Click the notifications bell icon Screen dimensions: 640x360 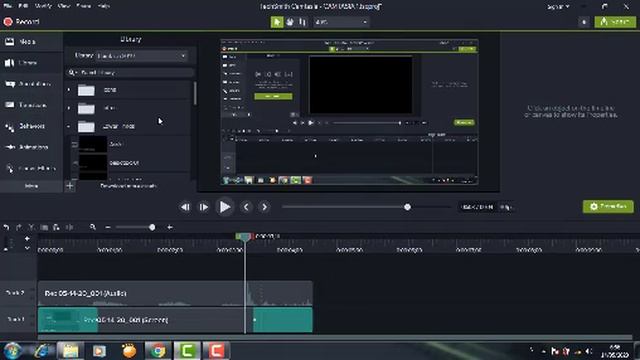pos(584,22)
